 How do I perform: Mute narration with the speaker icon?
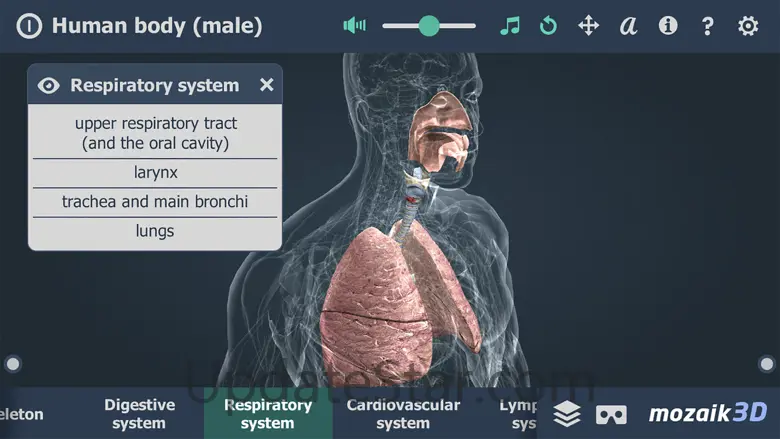355,25
